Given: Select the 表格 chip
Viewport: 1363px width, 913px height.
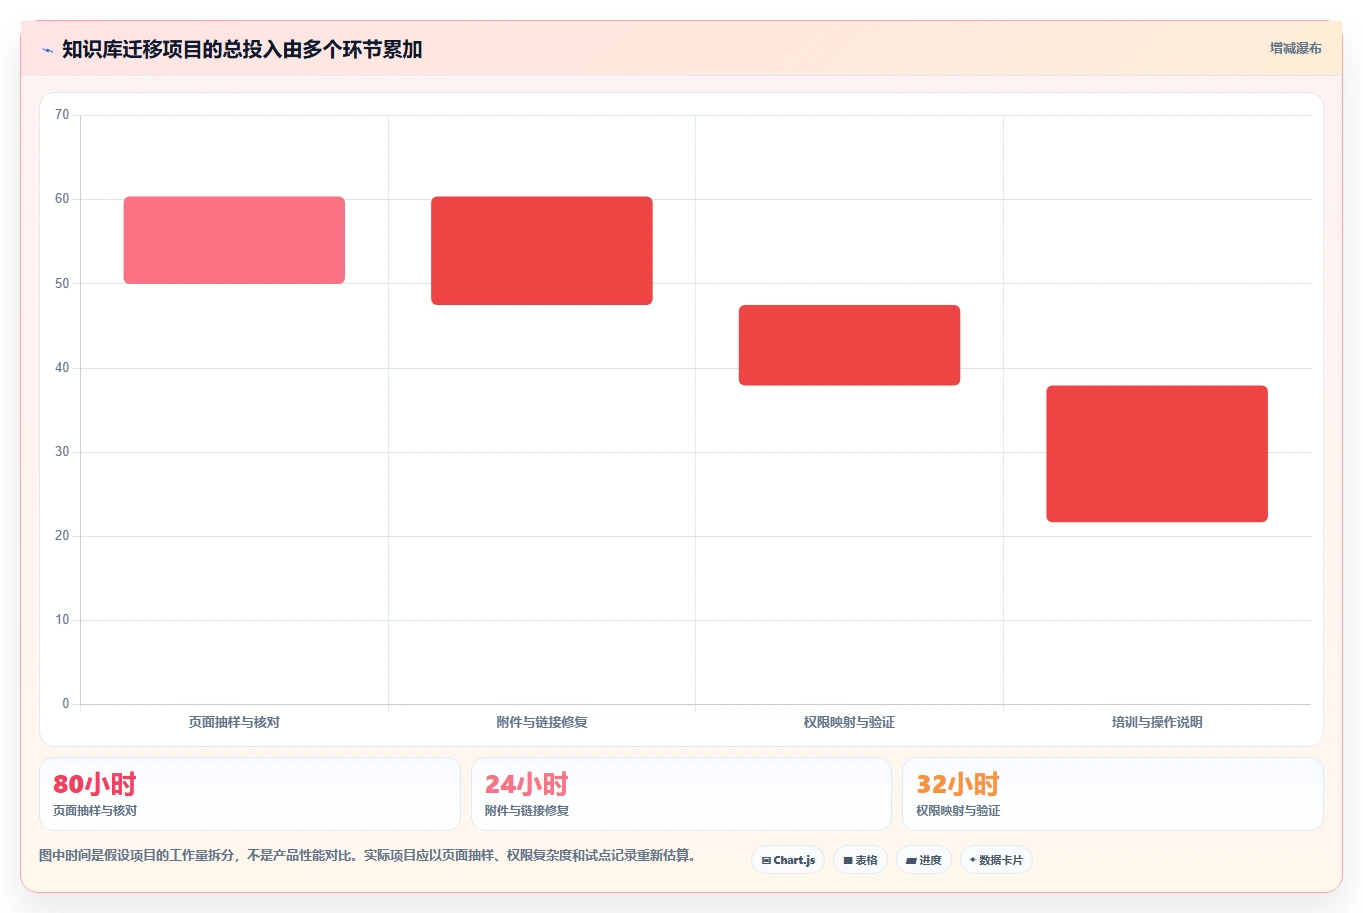Looking at the screenshot, I should (860, 860).
